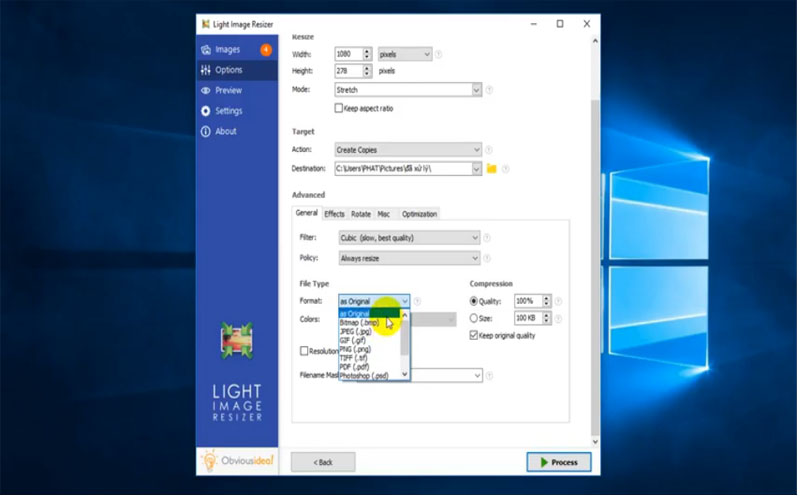Choose Photoshop (.psd) format
Screen dimensions: 800x500
coord(370,376)
